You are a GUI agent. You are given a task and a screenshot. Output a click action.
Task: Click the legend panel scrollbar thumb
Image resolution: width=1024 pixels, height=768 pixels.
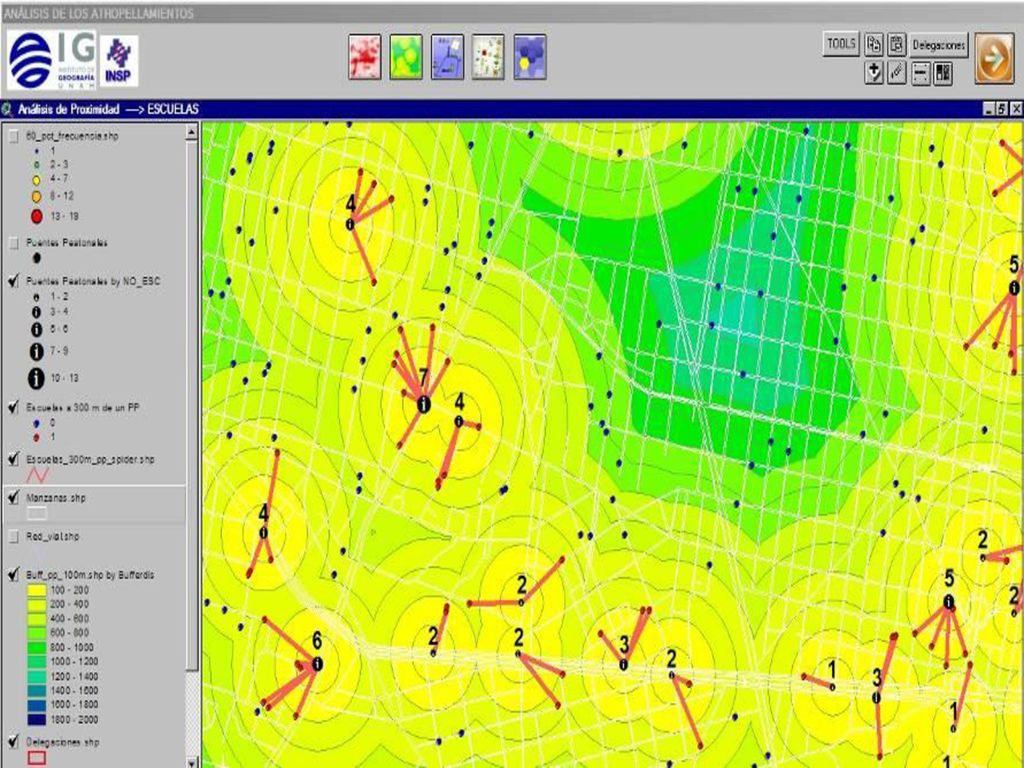pos(191,405)
